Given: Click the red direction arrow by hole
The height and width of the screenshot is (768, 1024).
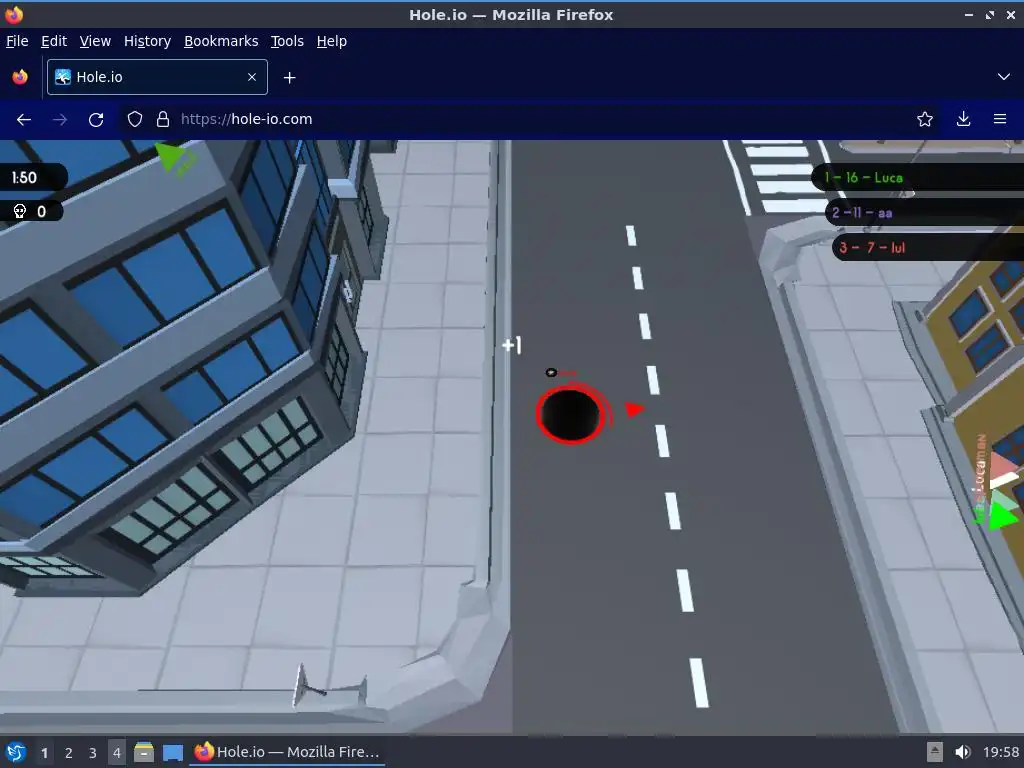Looking at the screenshot, I should [x=634, y=409].
